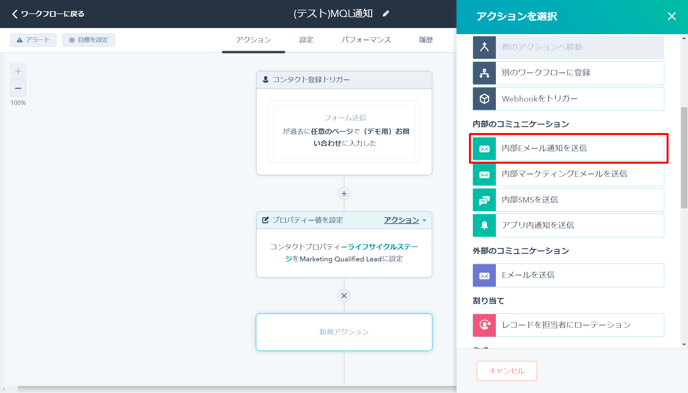Choose アプリ内通知を送信 action
The image size is (688, 393).
coord(568,225)
